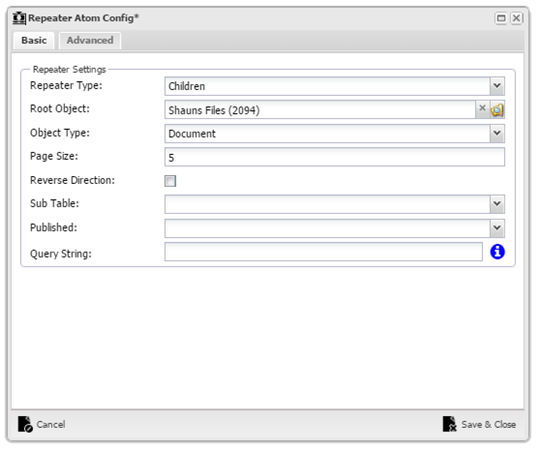Focus the Query String text field
This screenshot has height=450, width=539.
tap(323, 252)
